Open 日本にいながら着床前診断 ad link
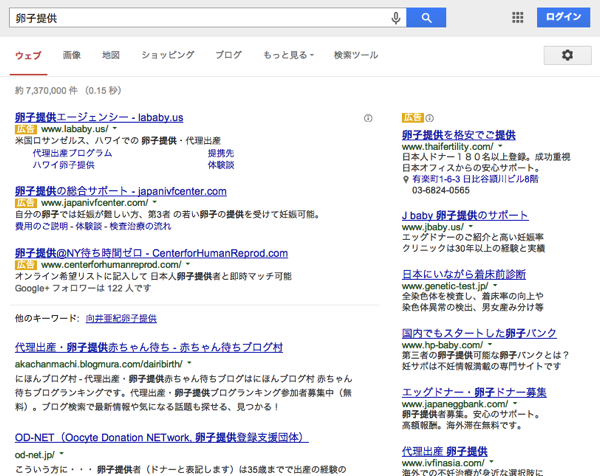This screenshot has width=600, height=476. tap(464, 274)
